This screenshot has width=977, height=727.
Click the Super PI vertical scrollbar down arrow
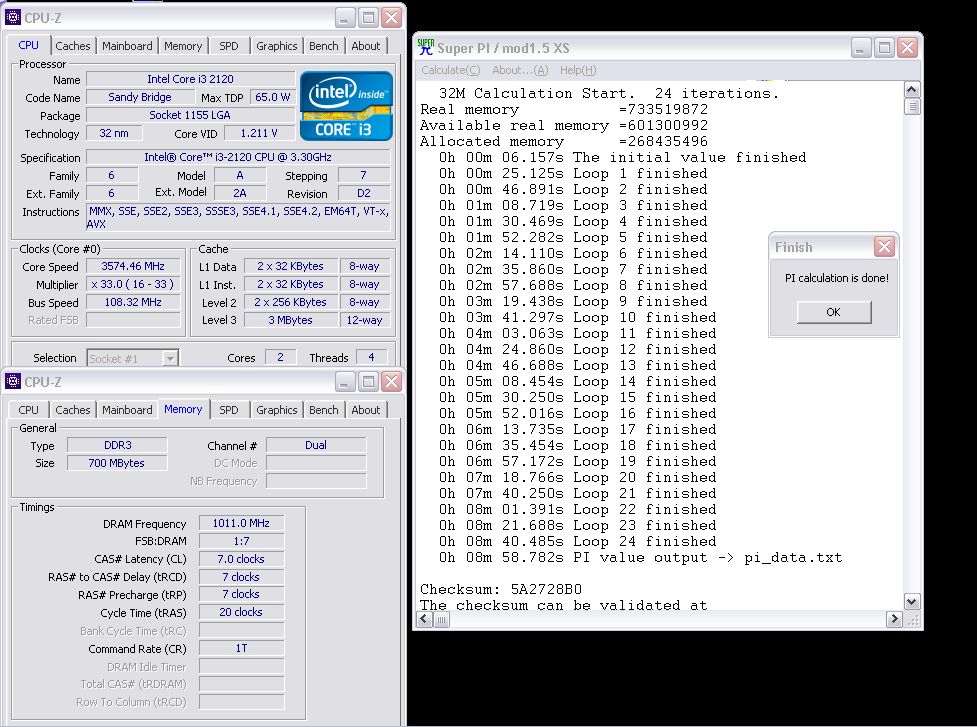click(x=912, y=602)
